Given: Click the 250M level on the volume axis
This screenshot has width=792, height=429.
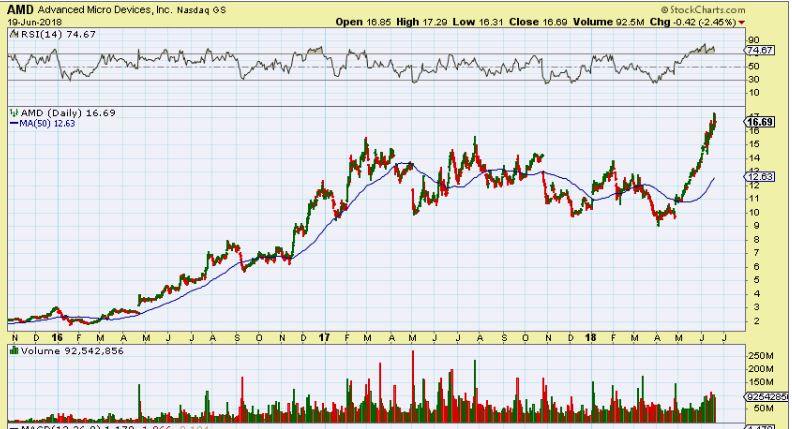Looking at the screenshot, I should 761,356.
